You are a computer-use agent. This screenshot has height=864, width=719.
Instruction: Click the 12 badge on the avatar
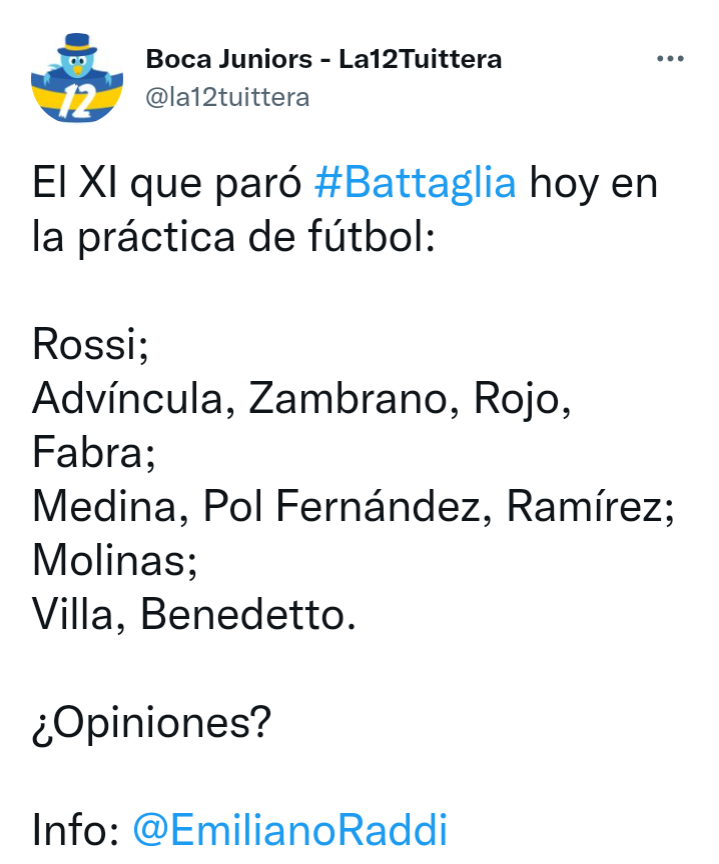76,102
